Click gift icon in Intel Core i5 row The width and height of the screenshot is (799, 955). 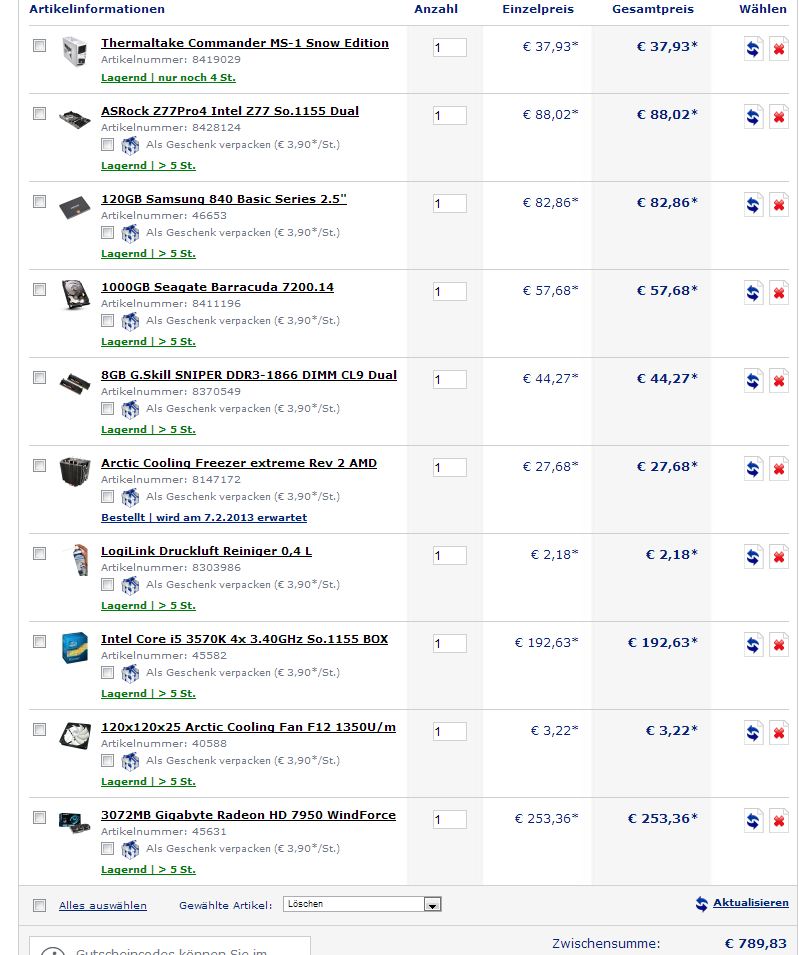130,674
